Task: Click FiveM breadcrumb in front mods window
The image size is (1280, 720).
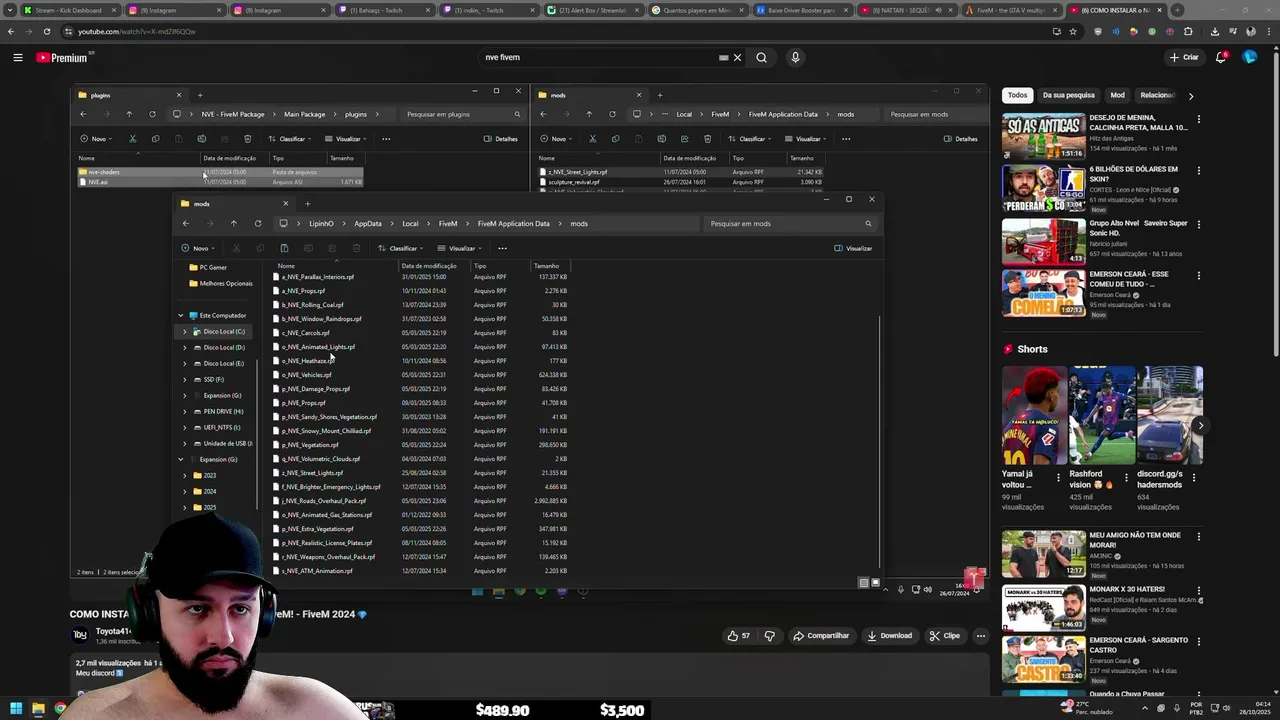Action: point(447,223)
